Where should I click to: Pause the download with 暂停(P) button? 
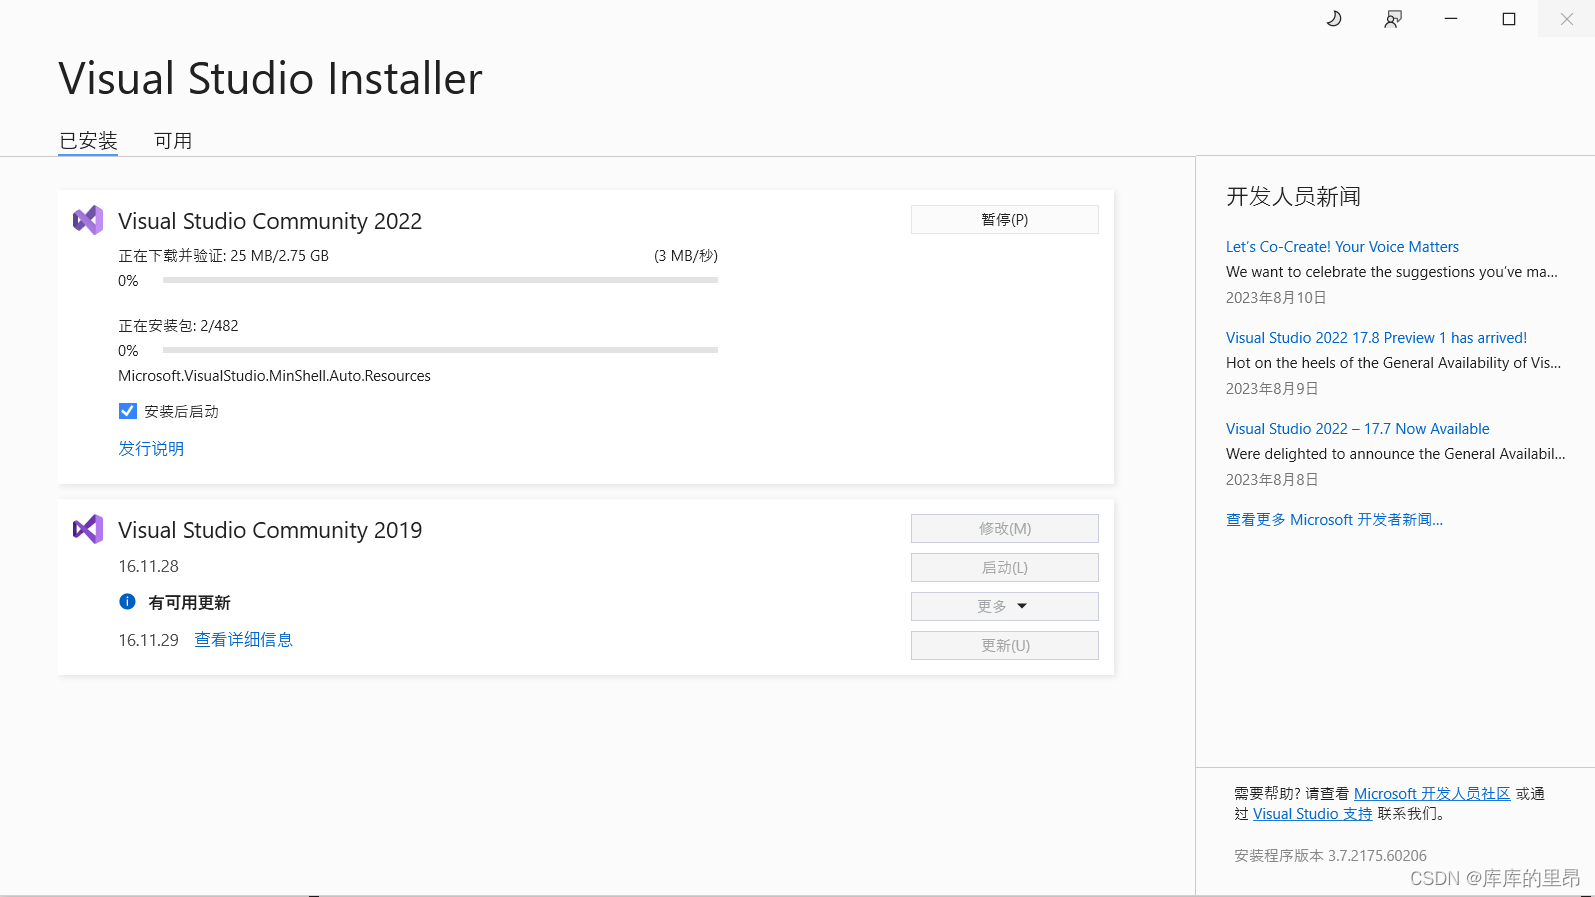click(x=1004, y=219)
